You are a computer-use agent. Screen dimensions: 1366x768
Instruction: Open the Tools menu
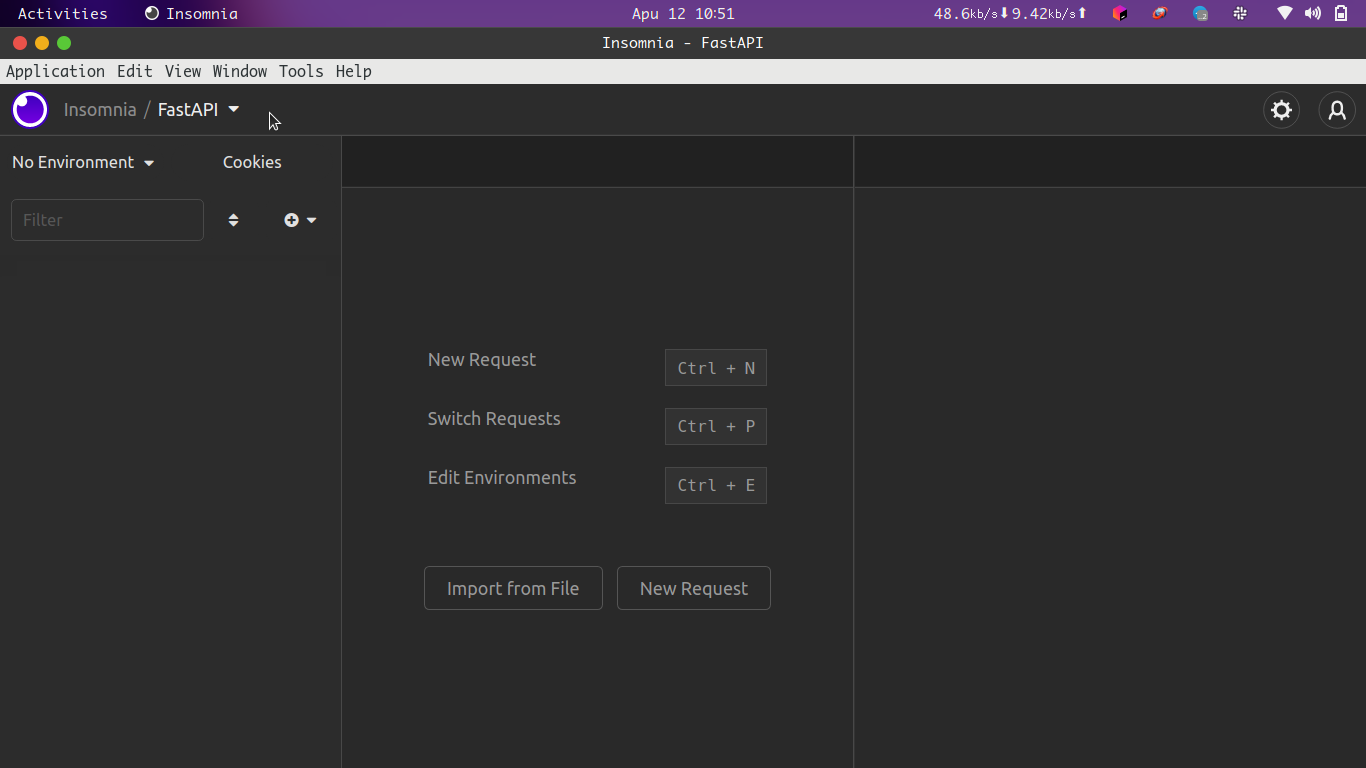[301, 71]
